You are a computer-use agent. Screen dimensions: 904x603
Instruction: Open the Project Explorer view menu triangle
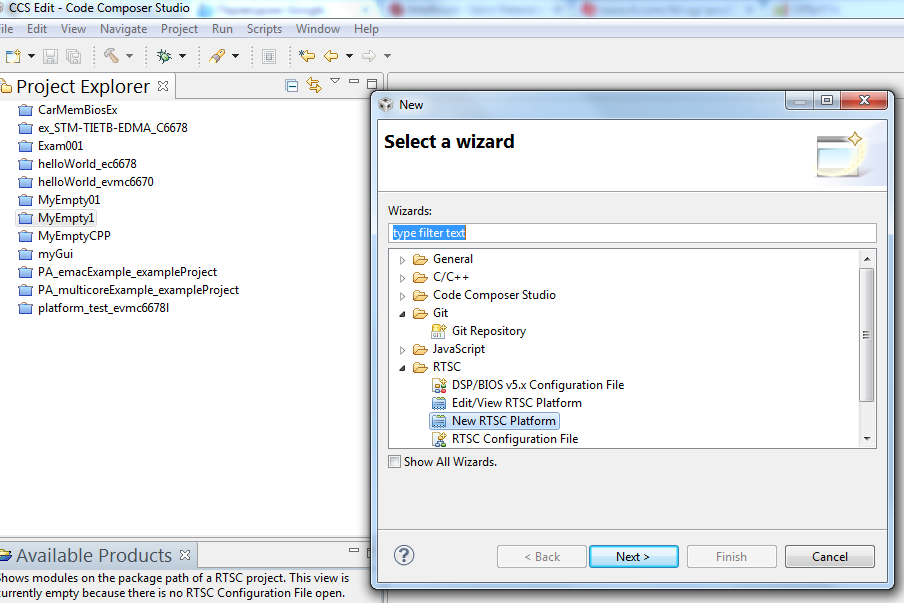click(x=335, y=81)
